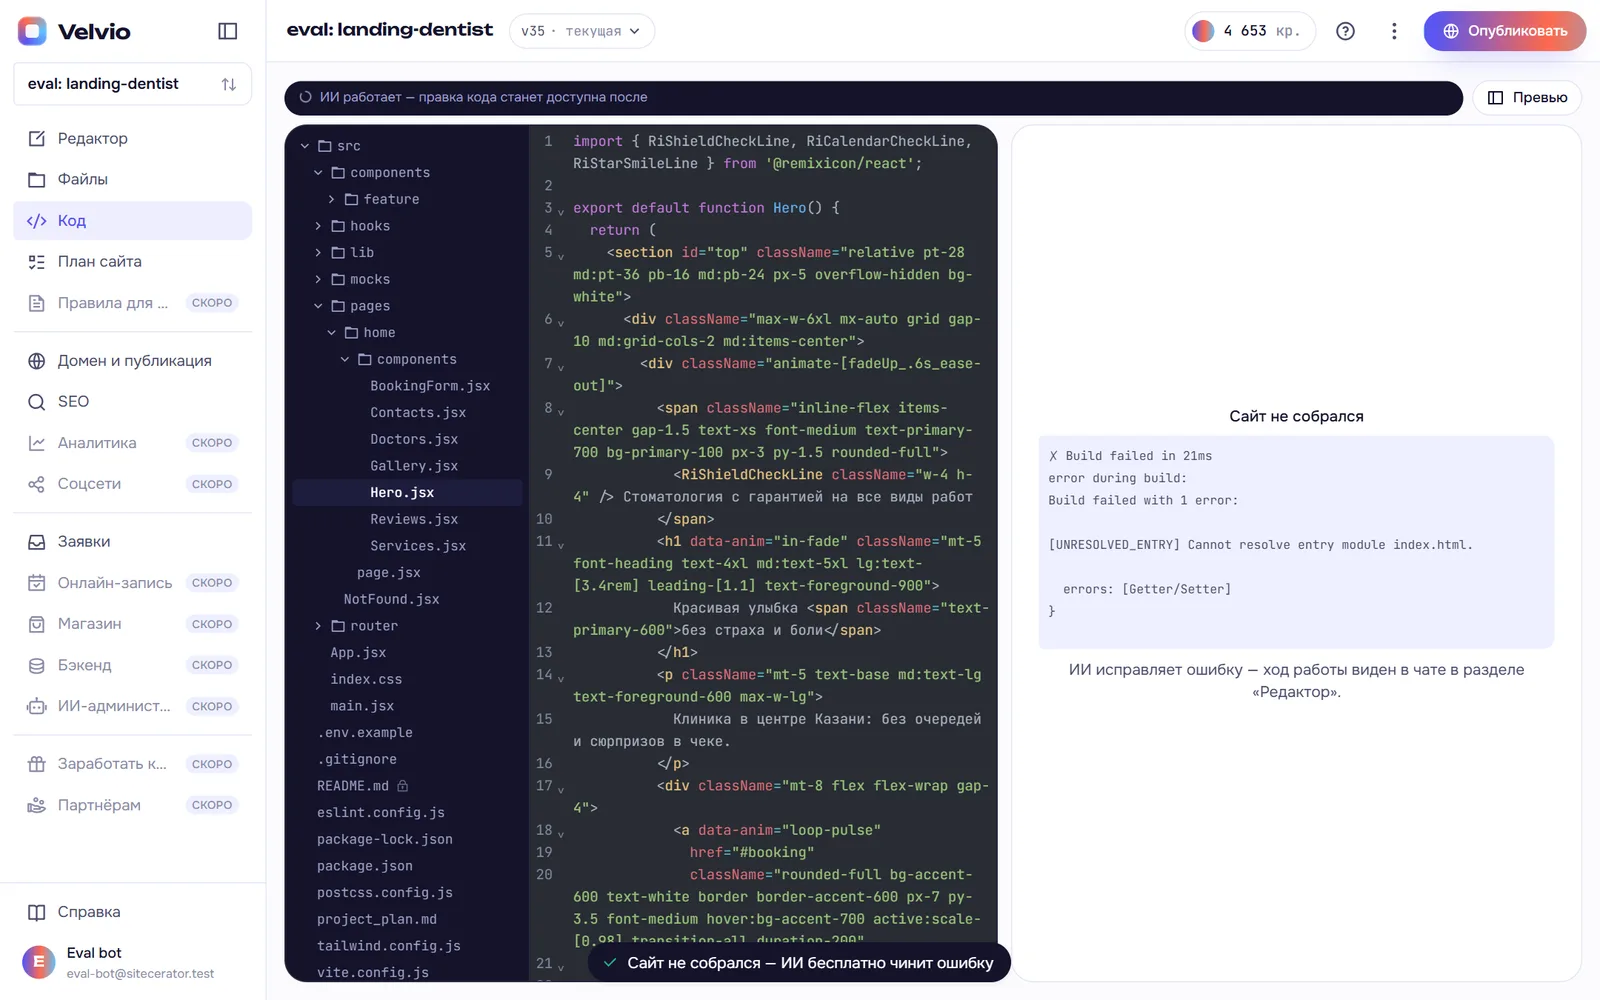Viewport: 1600px width, 1000px height.
Task: Expand the router folder
Action: [x=318, y=626]
